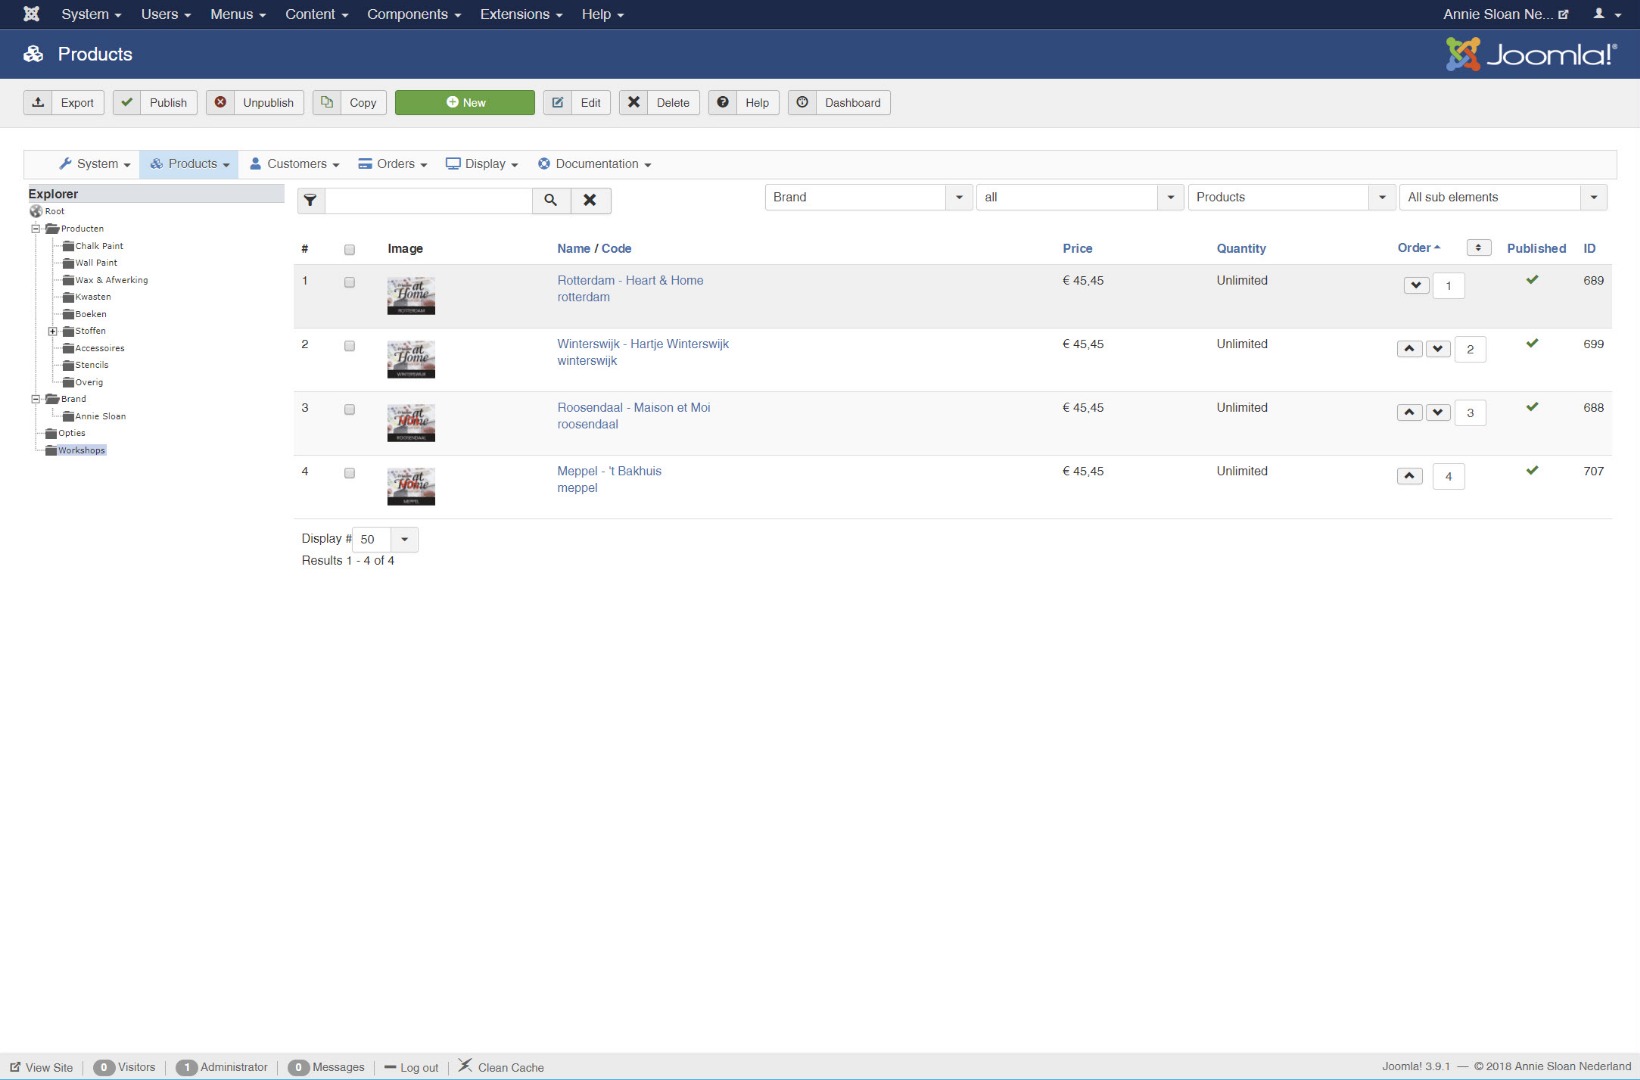Open Winterswijk - Hartje Winterswijk product
The image size is (1640, 1080).
[643, 344]
